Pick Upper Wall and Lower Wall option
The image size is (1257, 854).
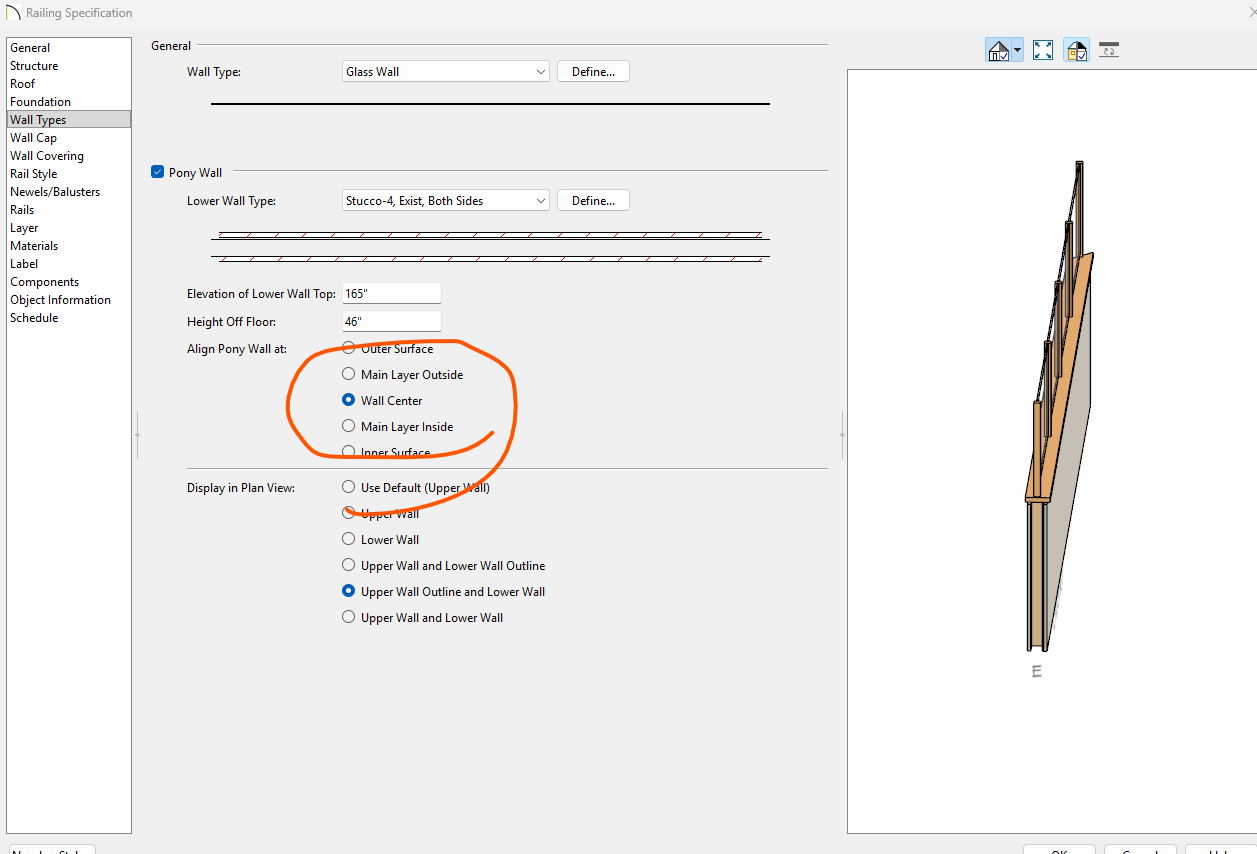point(349,617)
